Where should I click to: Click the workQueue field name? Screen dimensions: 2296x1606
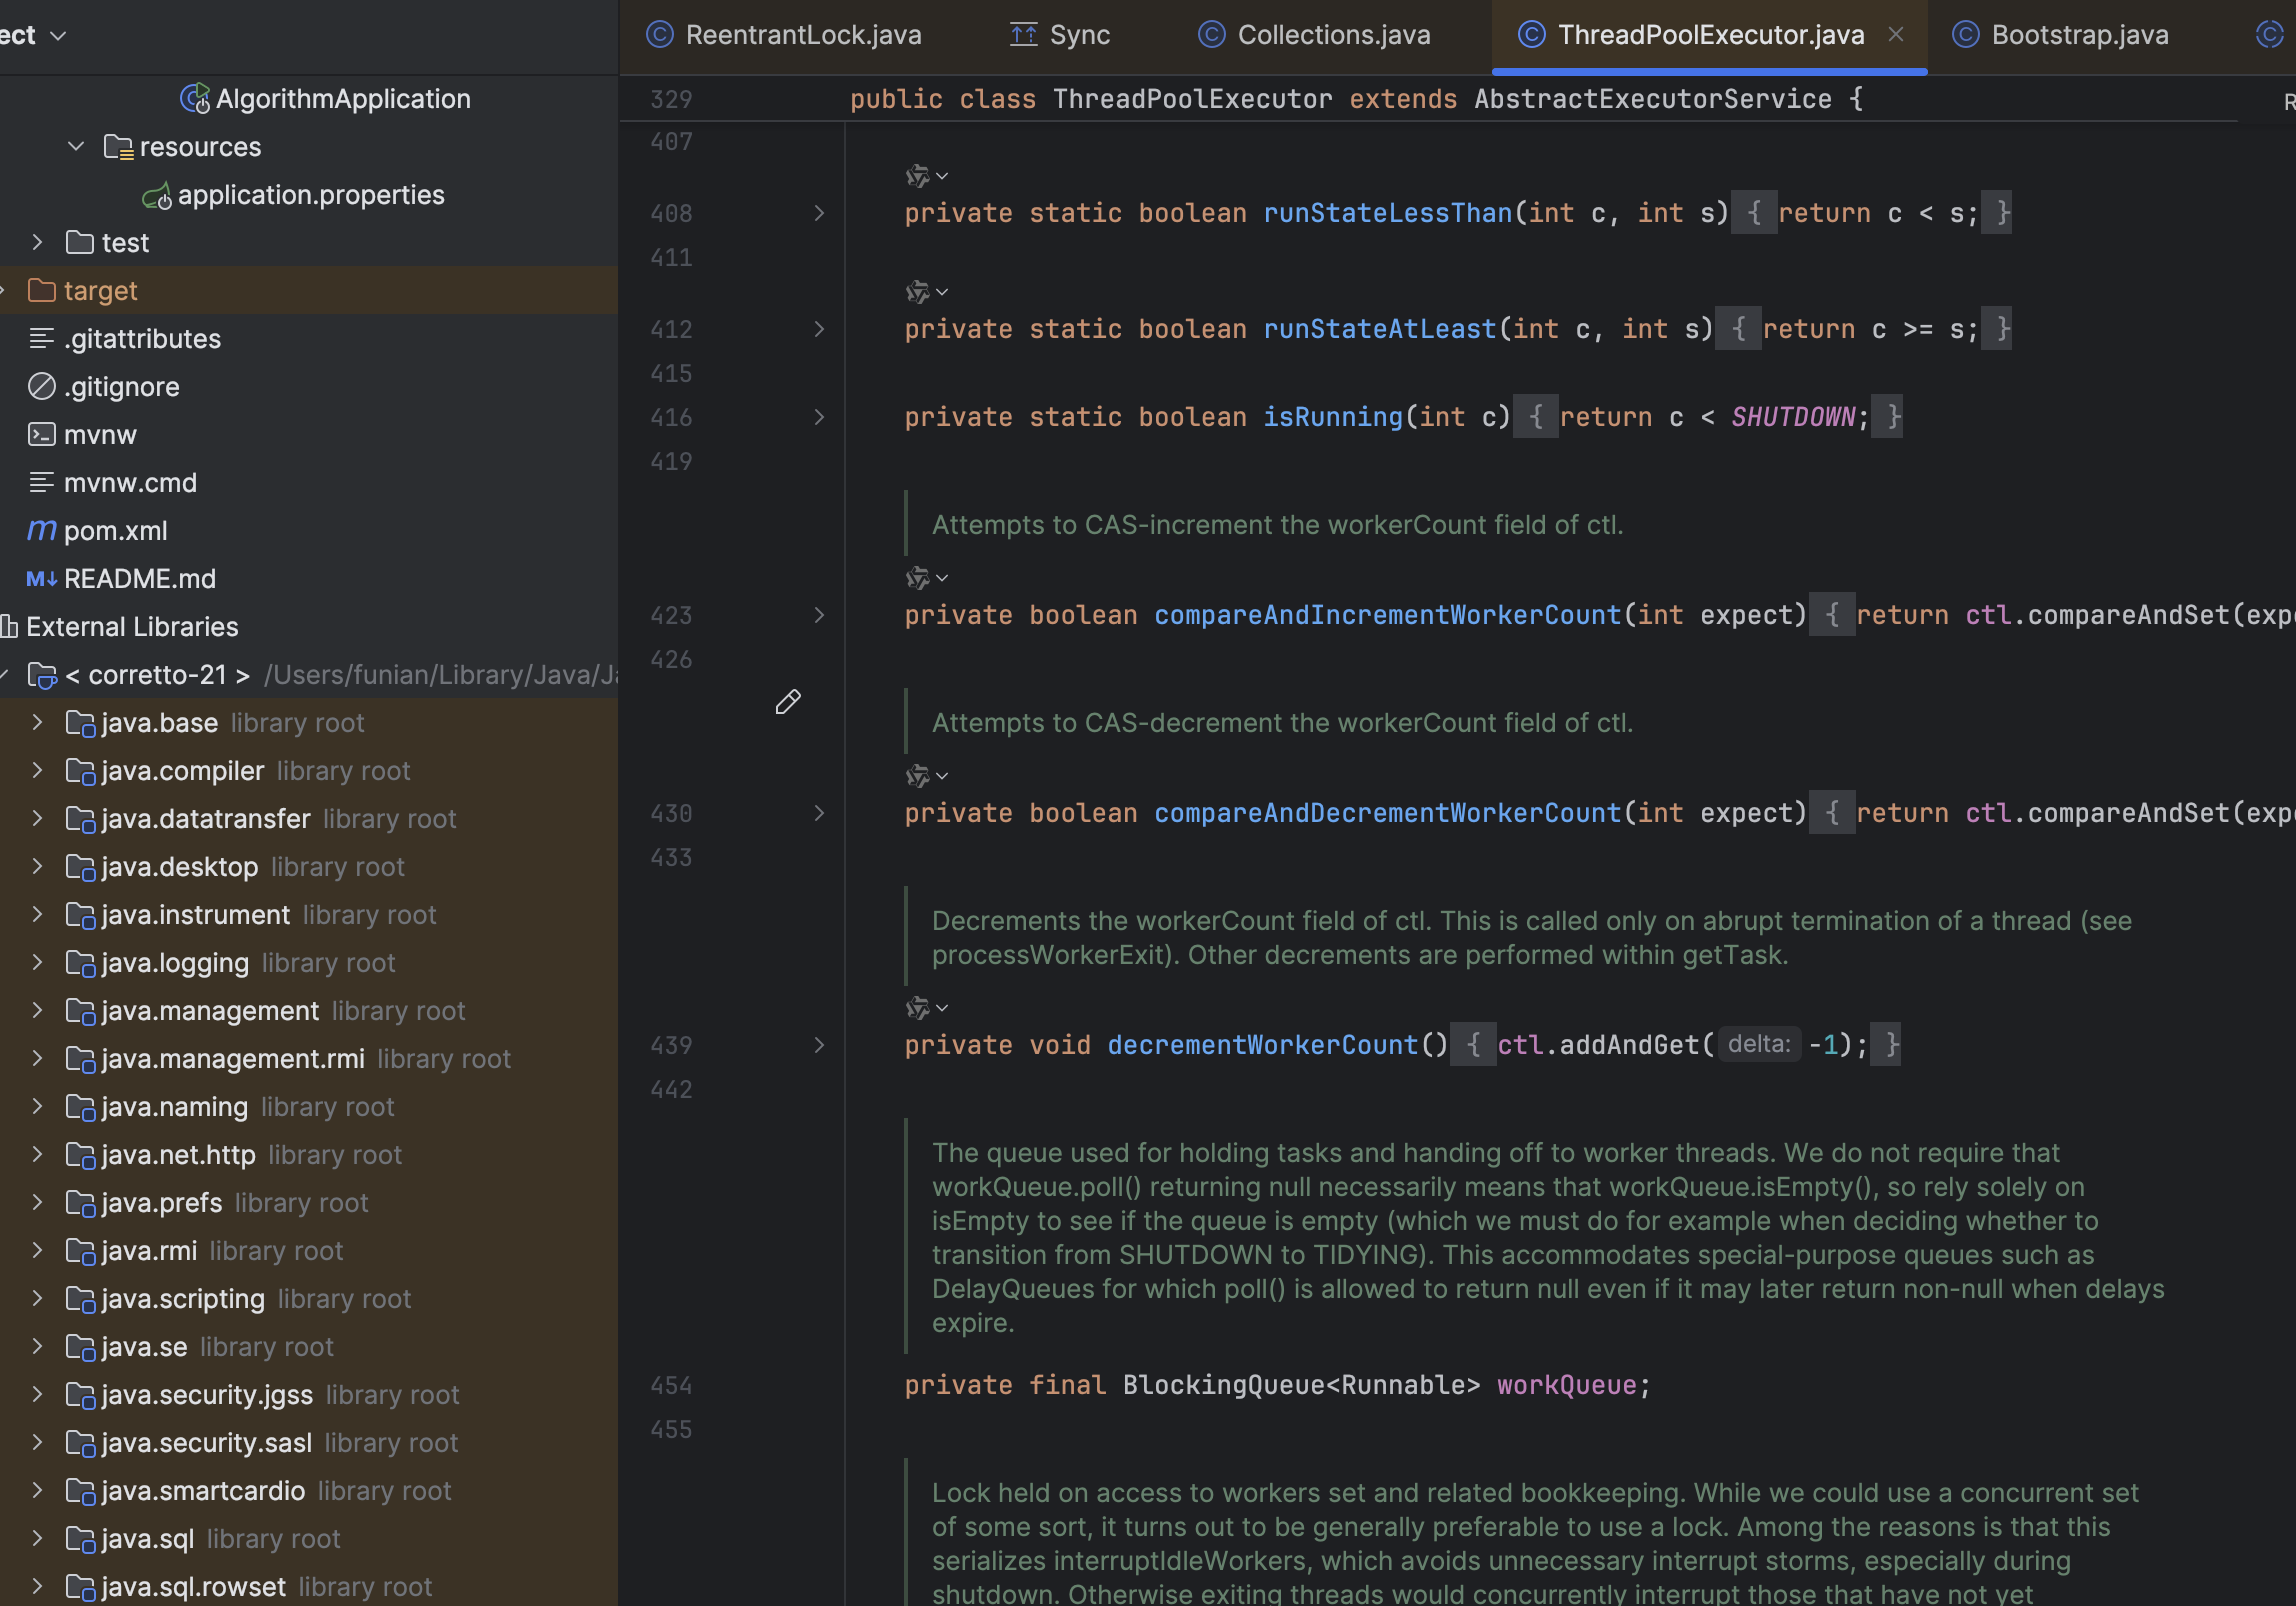tap(1566, 1385)
